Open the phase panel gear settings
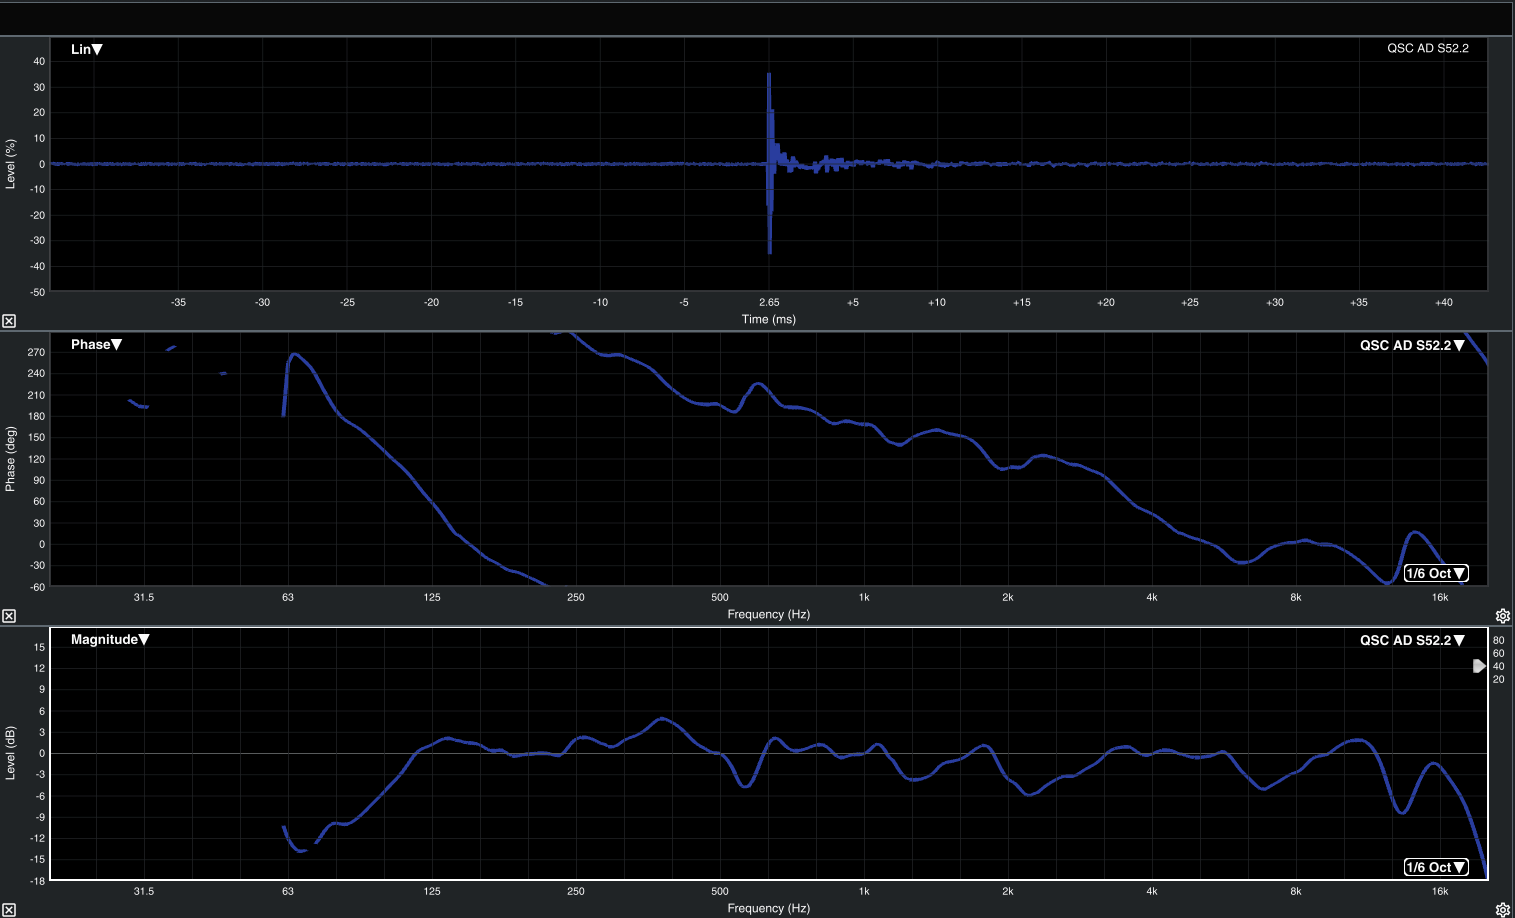The image size is (1515, 918). (1502, 616)
